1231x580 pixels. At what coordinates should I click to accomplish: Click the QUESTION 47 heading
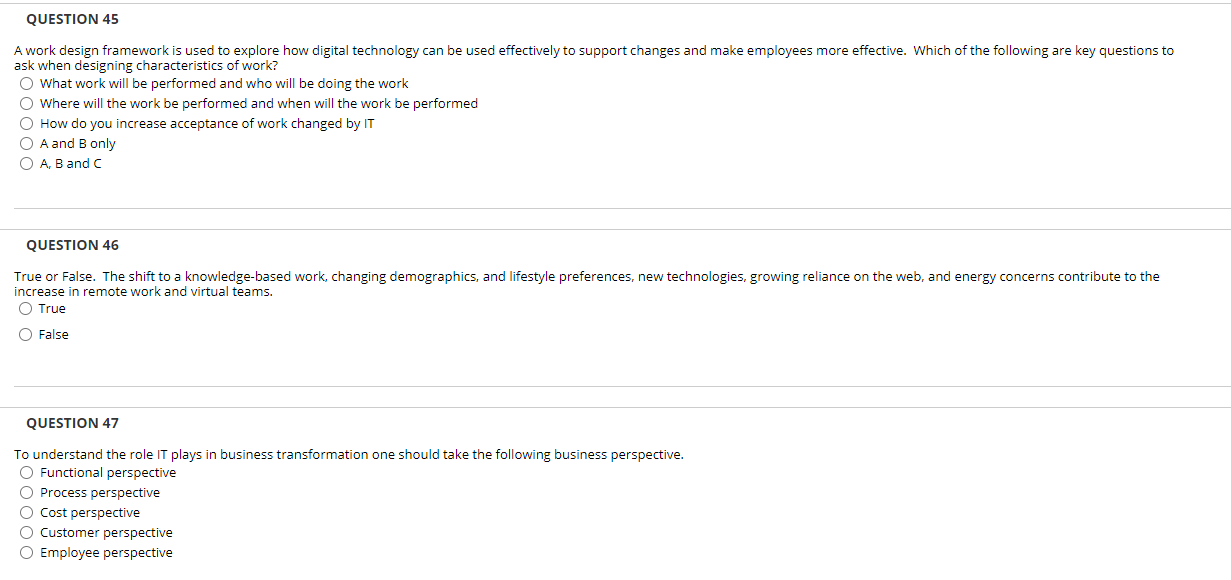pyautogui.click(x=72, y=423)
